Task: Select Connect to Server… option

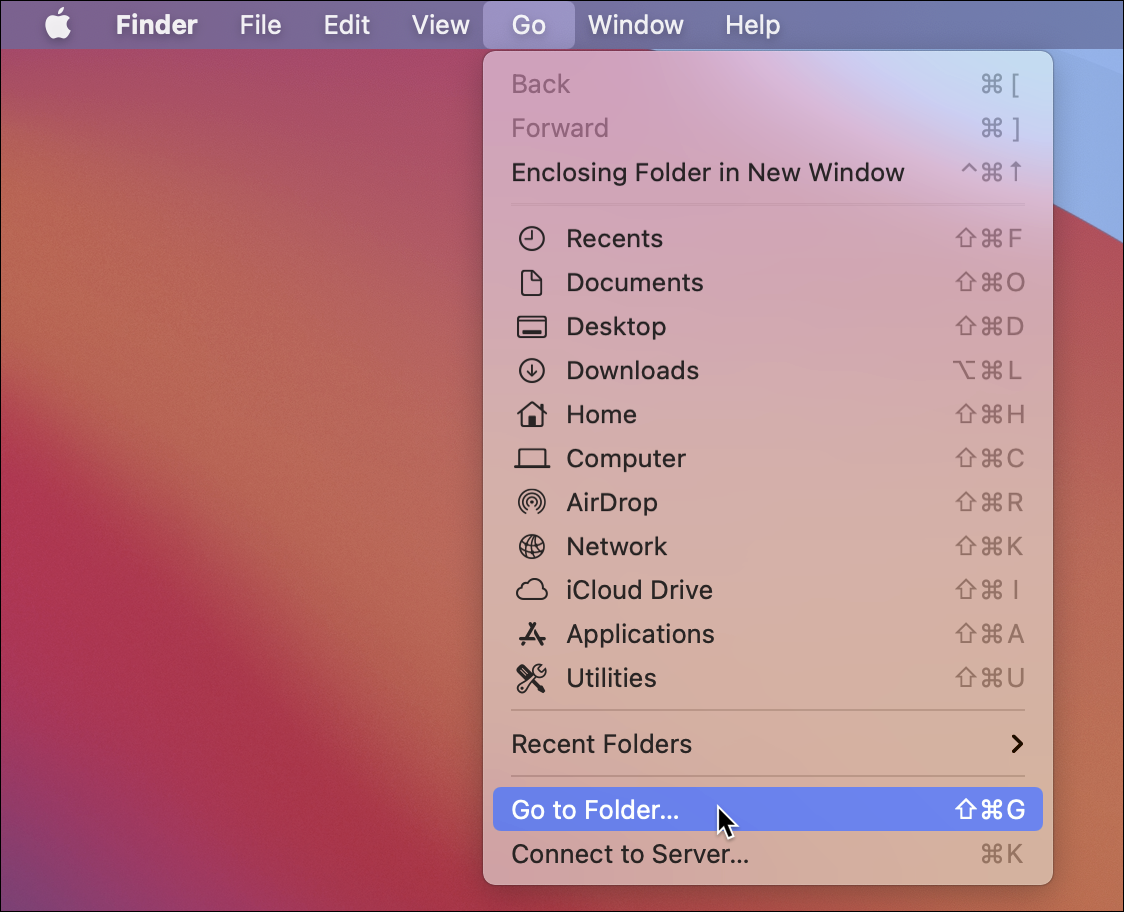Action: [630, 854]
